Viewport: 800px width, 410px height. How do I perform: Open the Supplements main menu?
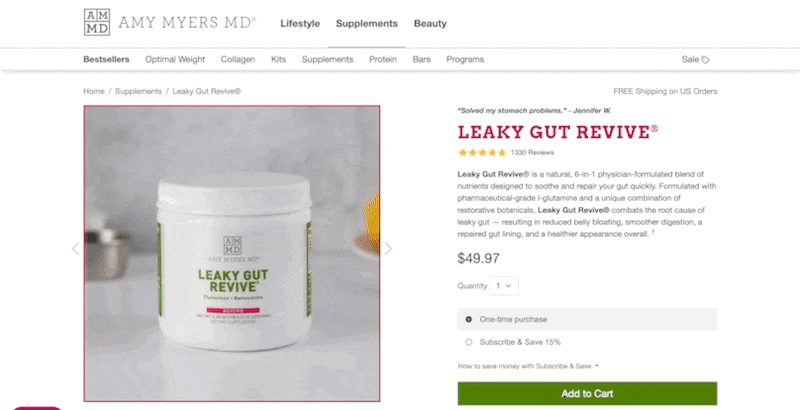pos(366,23)
